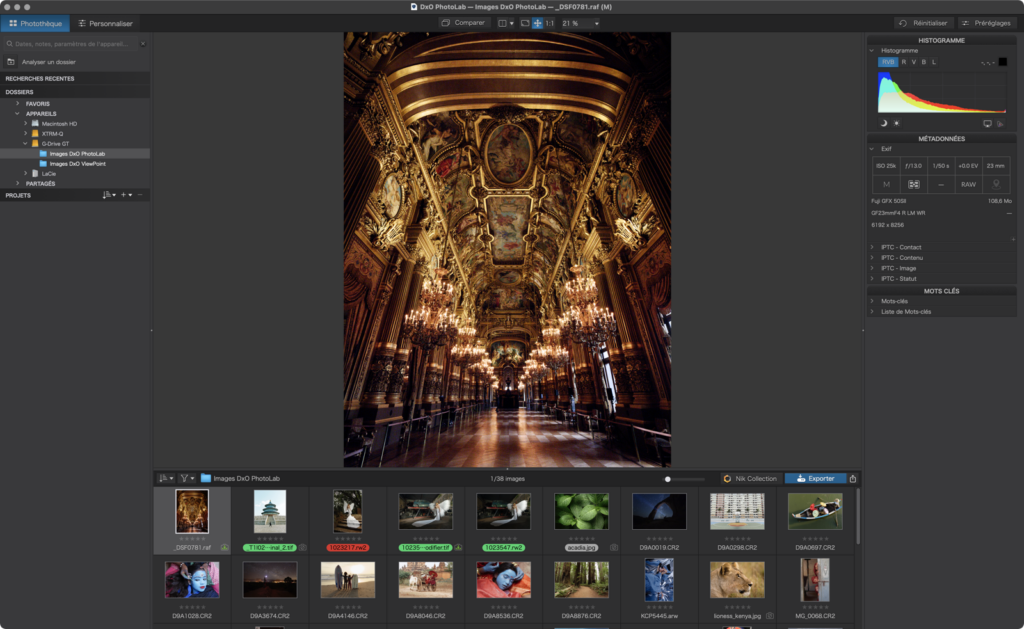Remove project with the minus icon
Screen dimensions: 1024x629
[140, 195]
